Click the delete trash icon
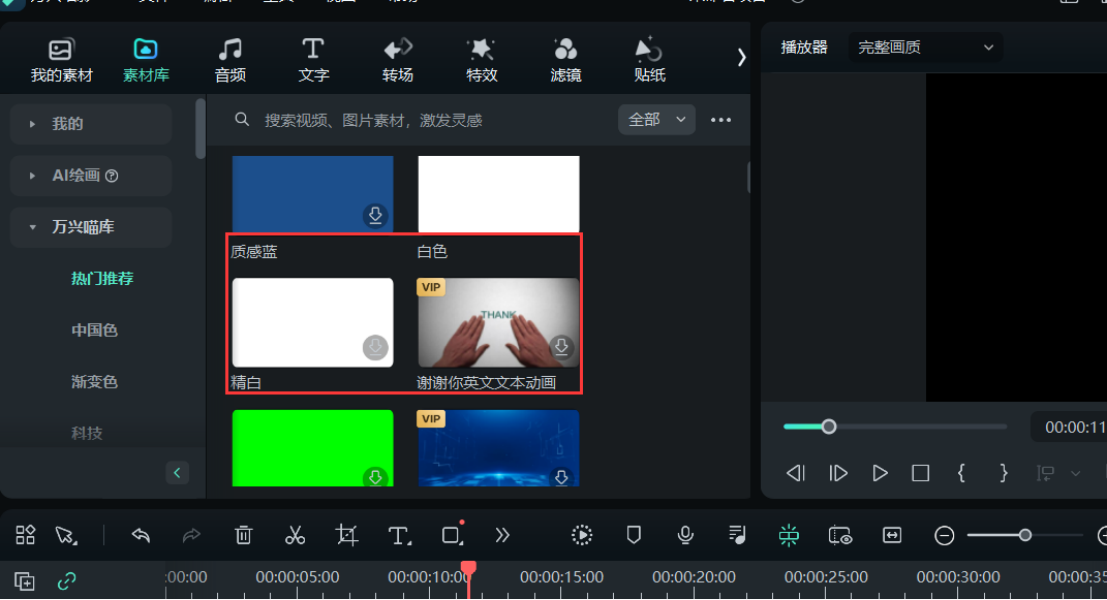 tap(243, 535)
